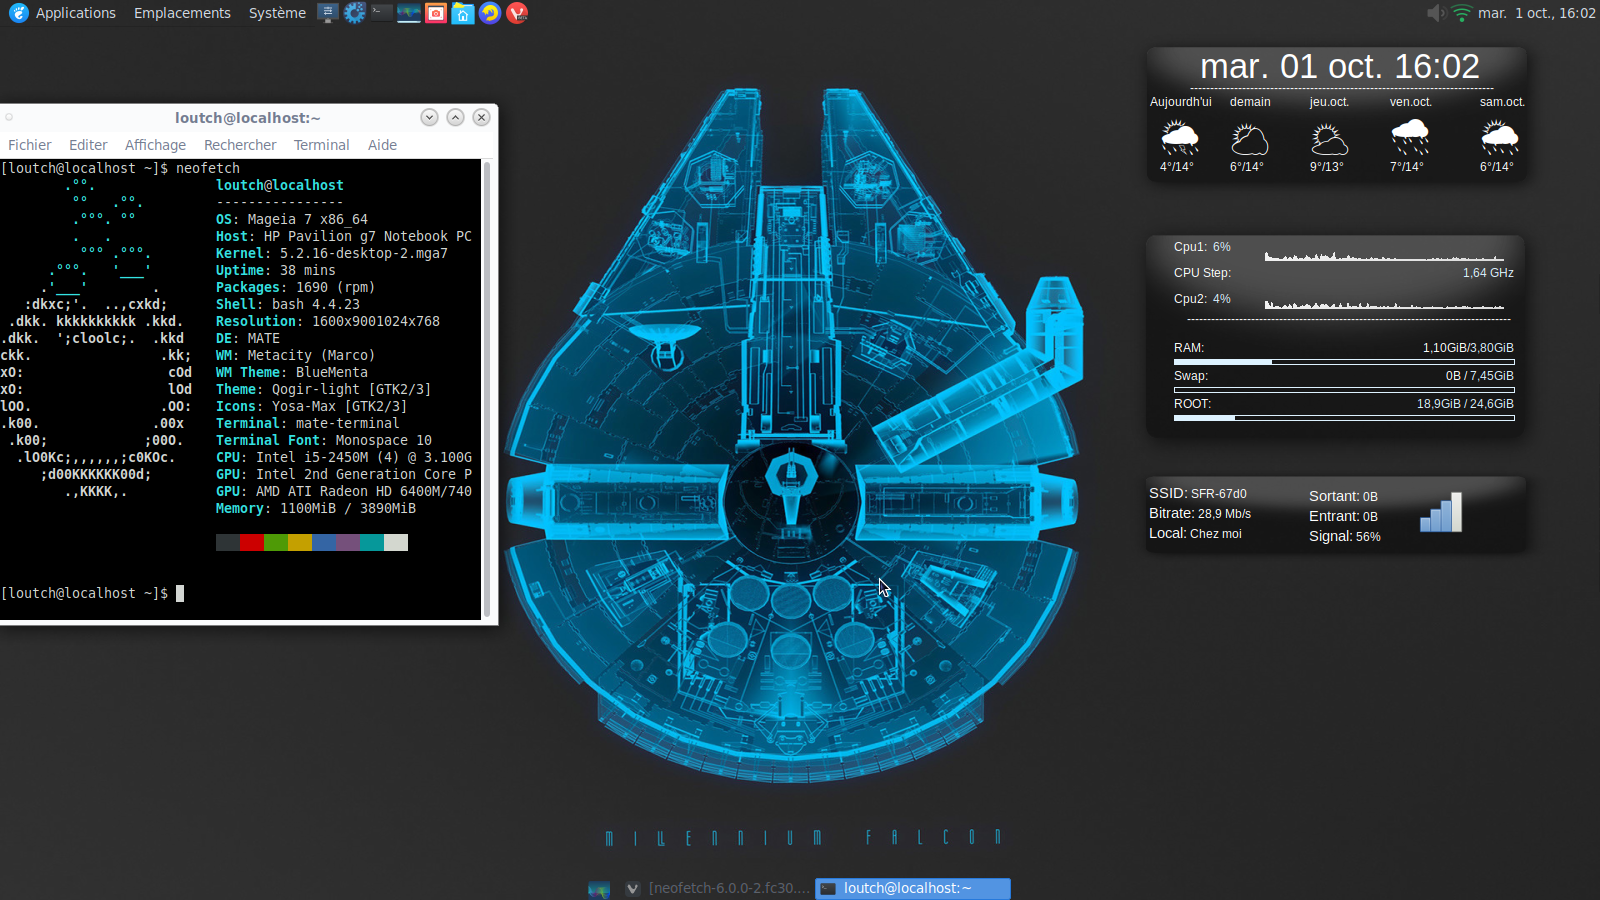Open the show-desktop wallpaper icon in top panel
Viewport: 1600px width, 900px height.
pyautogui.click(x=409, y=13)
